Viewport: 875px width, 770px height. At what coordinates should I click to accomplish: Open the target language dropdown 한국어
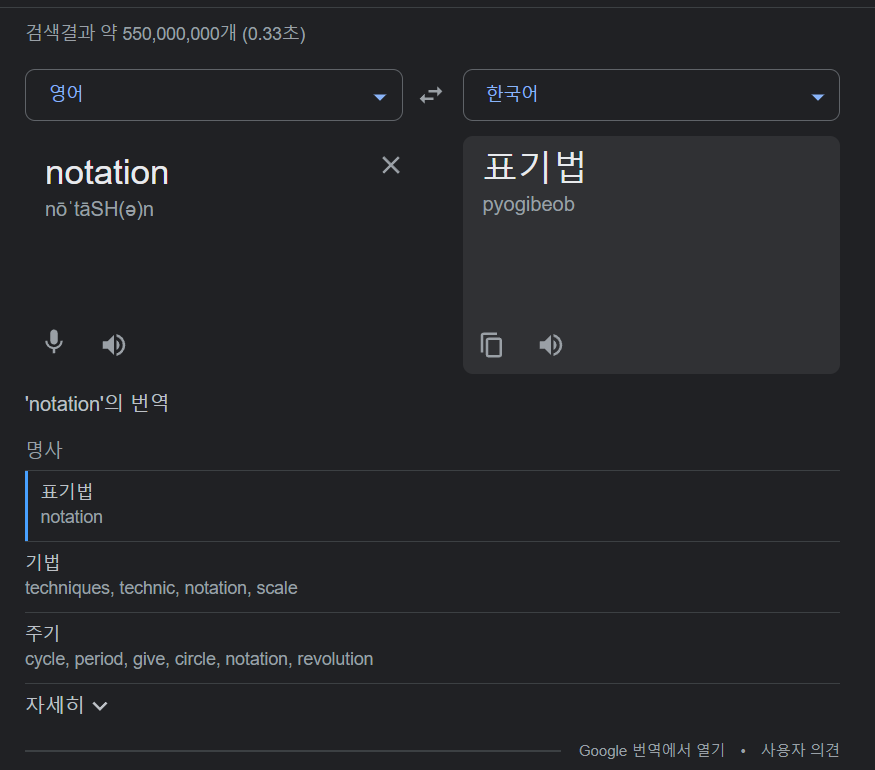click(x=651, y=95)
